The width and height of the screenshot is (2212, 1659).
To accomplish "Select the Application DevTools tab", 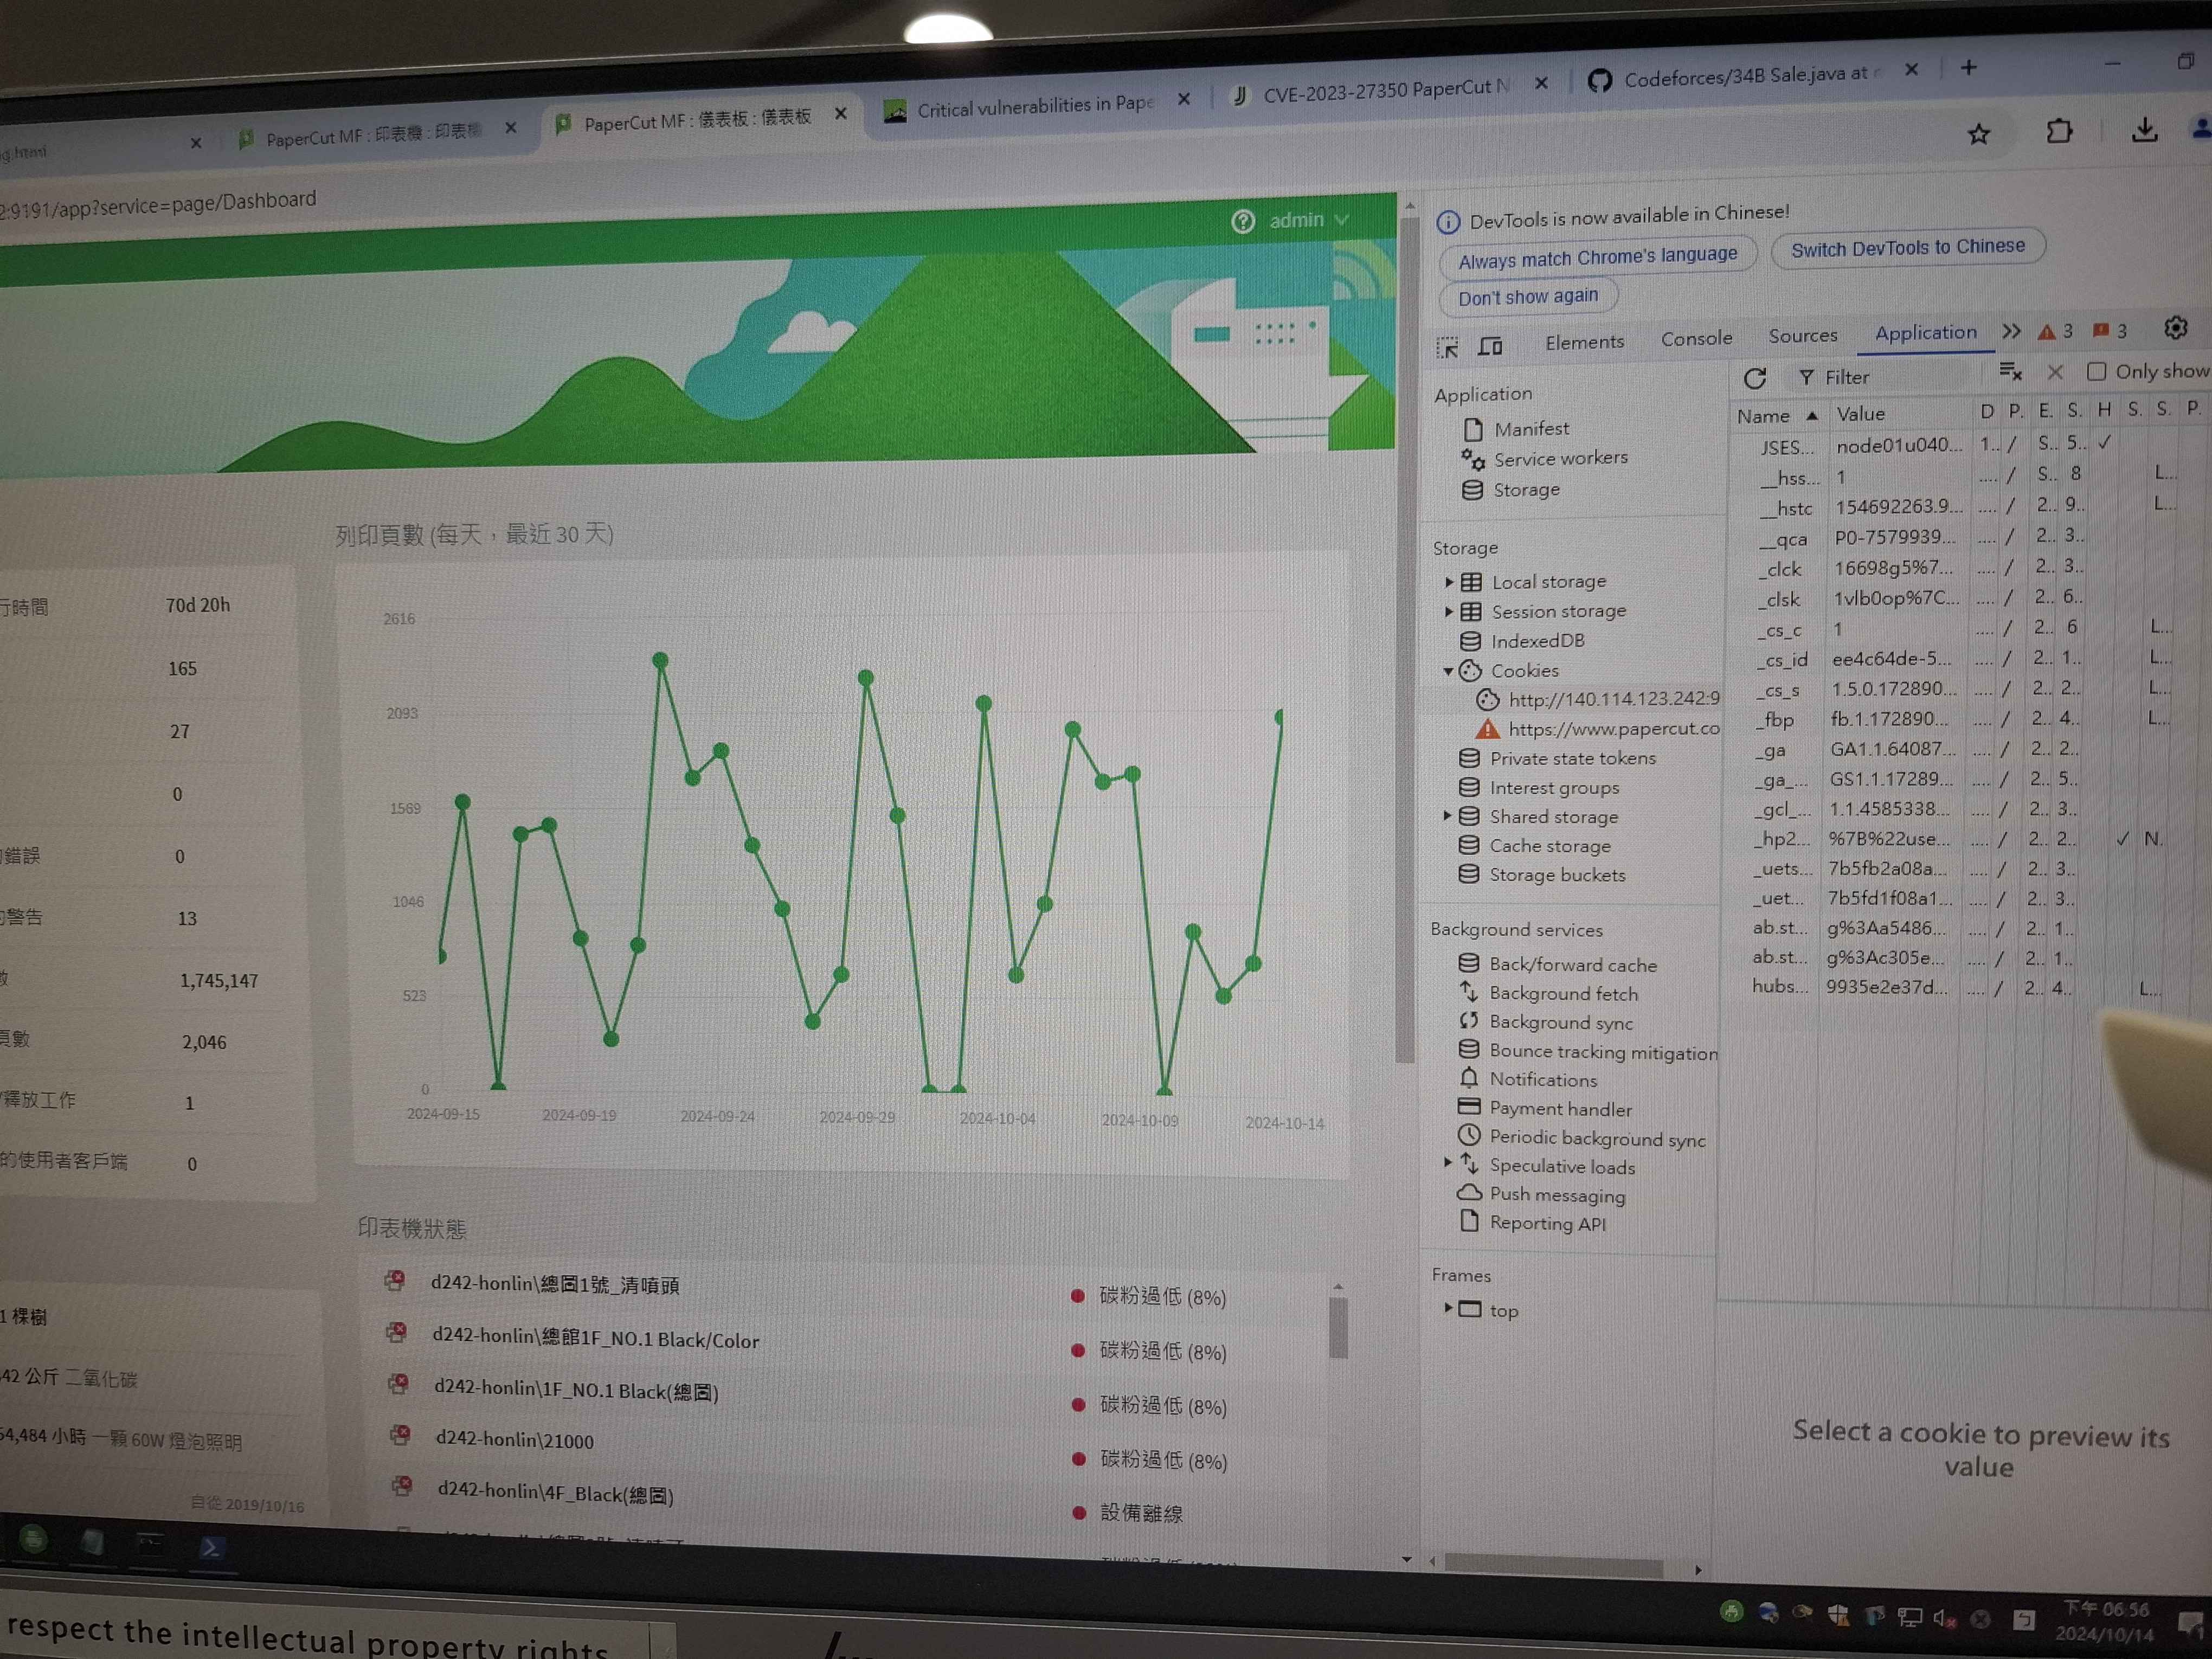I will point(1925,332).
